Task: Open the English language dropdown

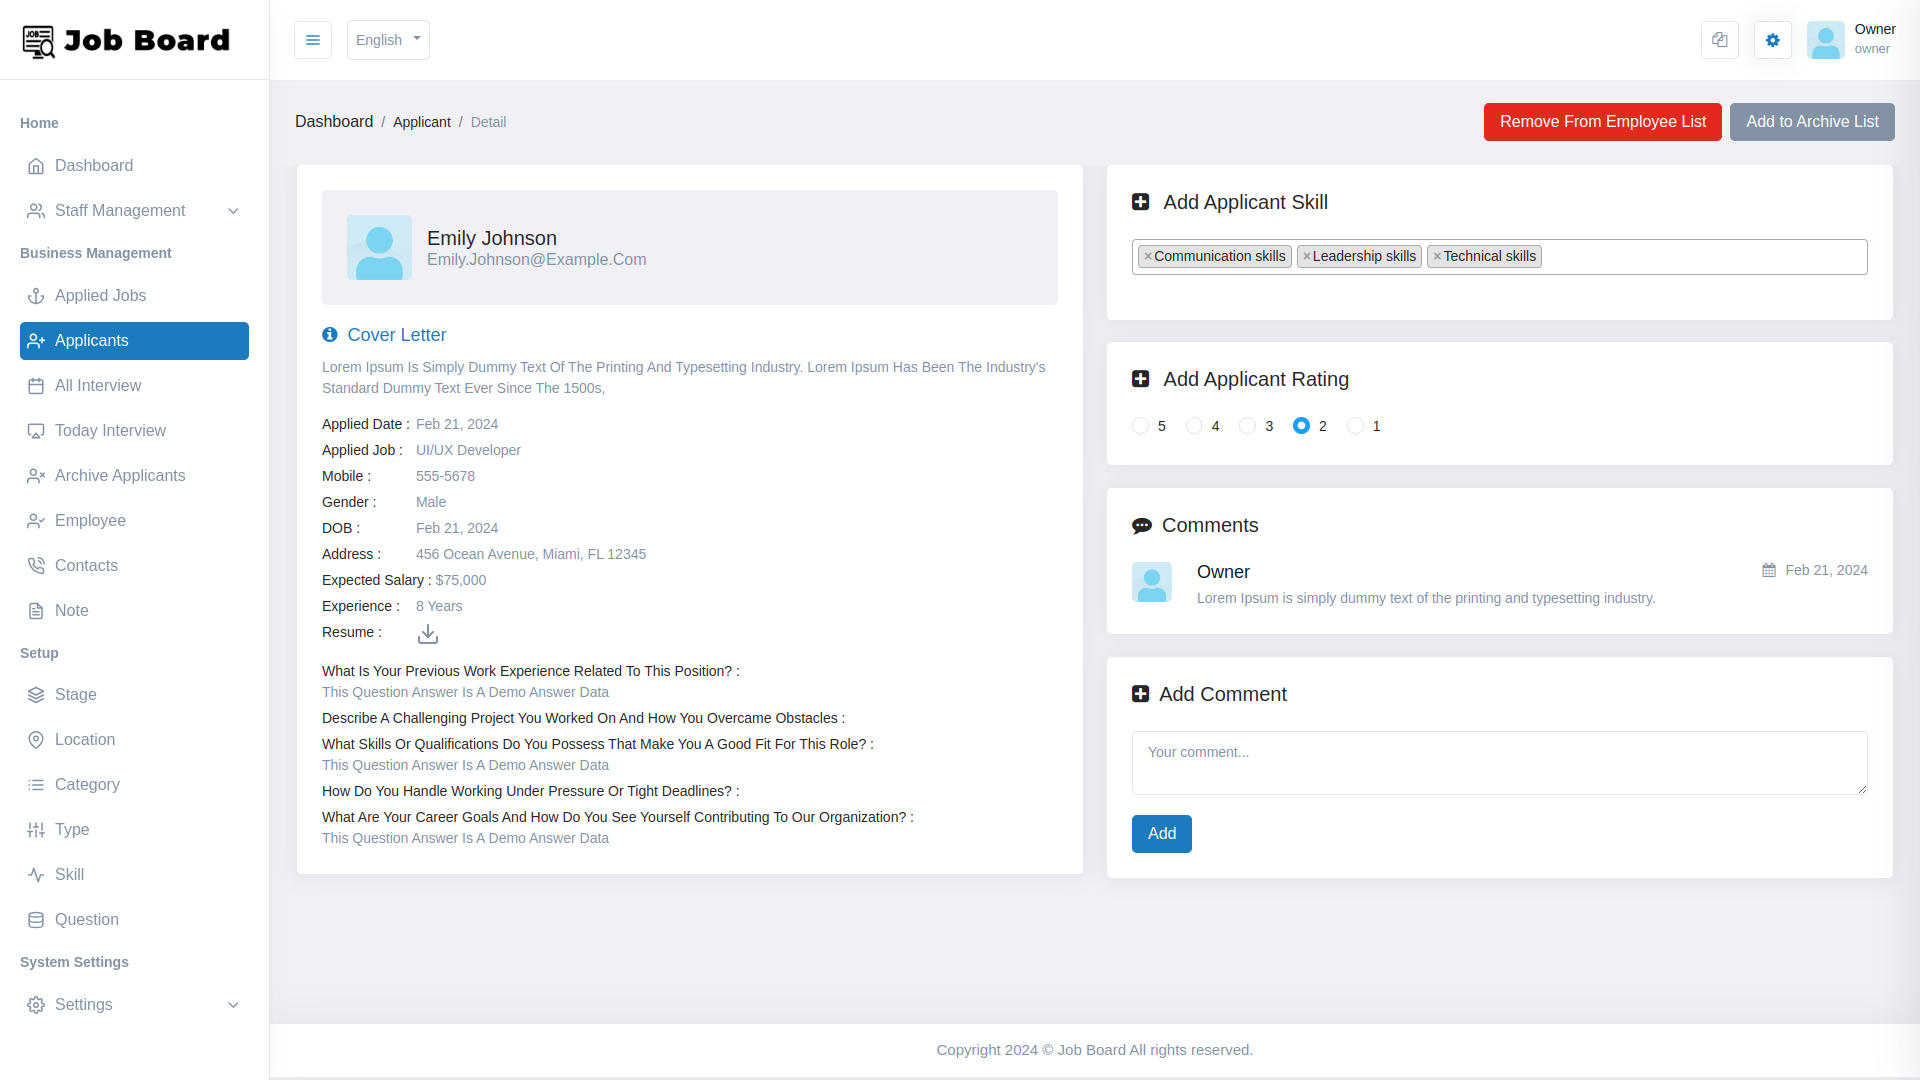Action: (388, 40)
